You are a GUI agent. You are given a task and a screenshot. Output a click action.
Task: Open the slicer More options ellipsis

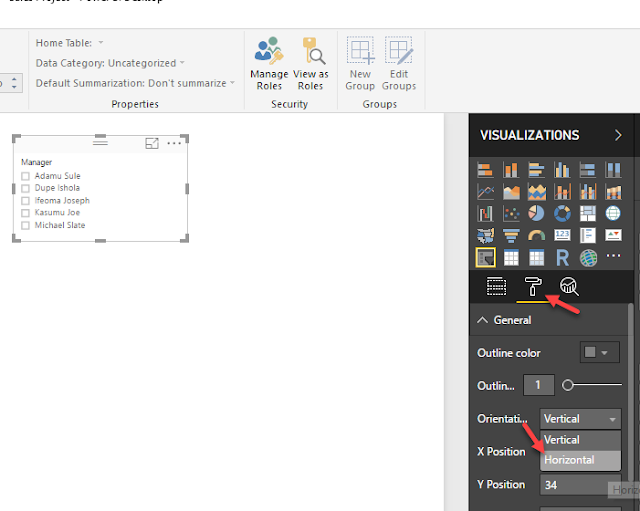pyautogui.click(x=174, y=143)
